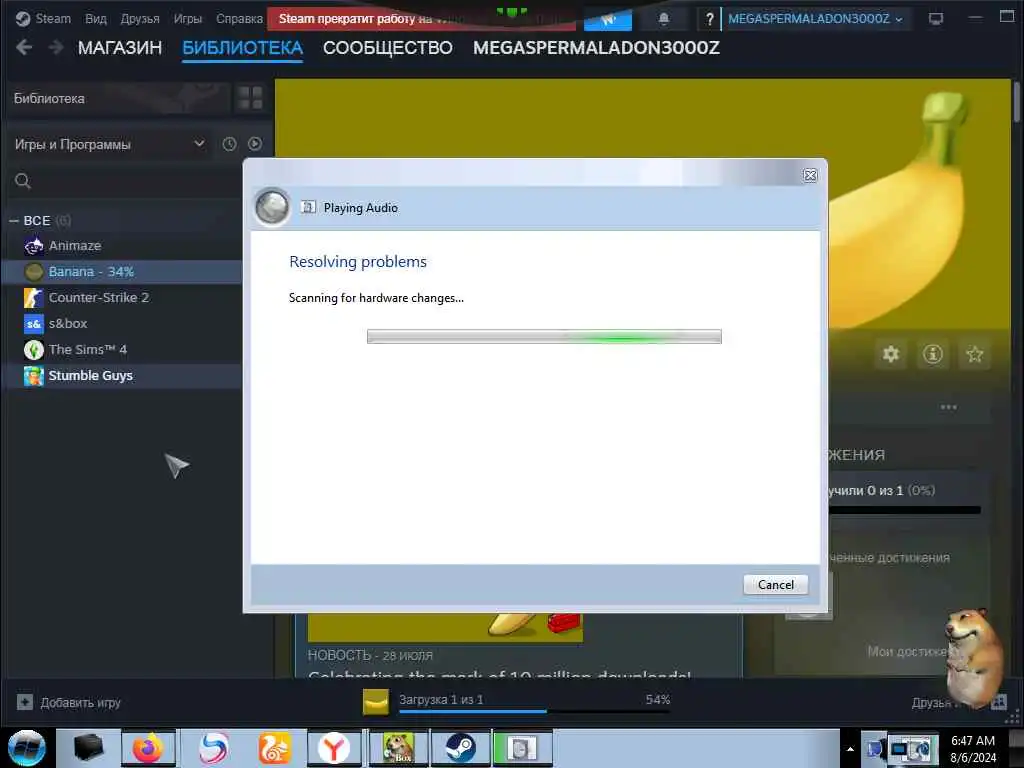Open the Вид menu
The width and height of the screenshot is (1024, 768).
(x=95, y=19)
